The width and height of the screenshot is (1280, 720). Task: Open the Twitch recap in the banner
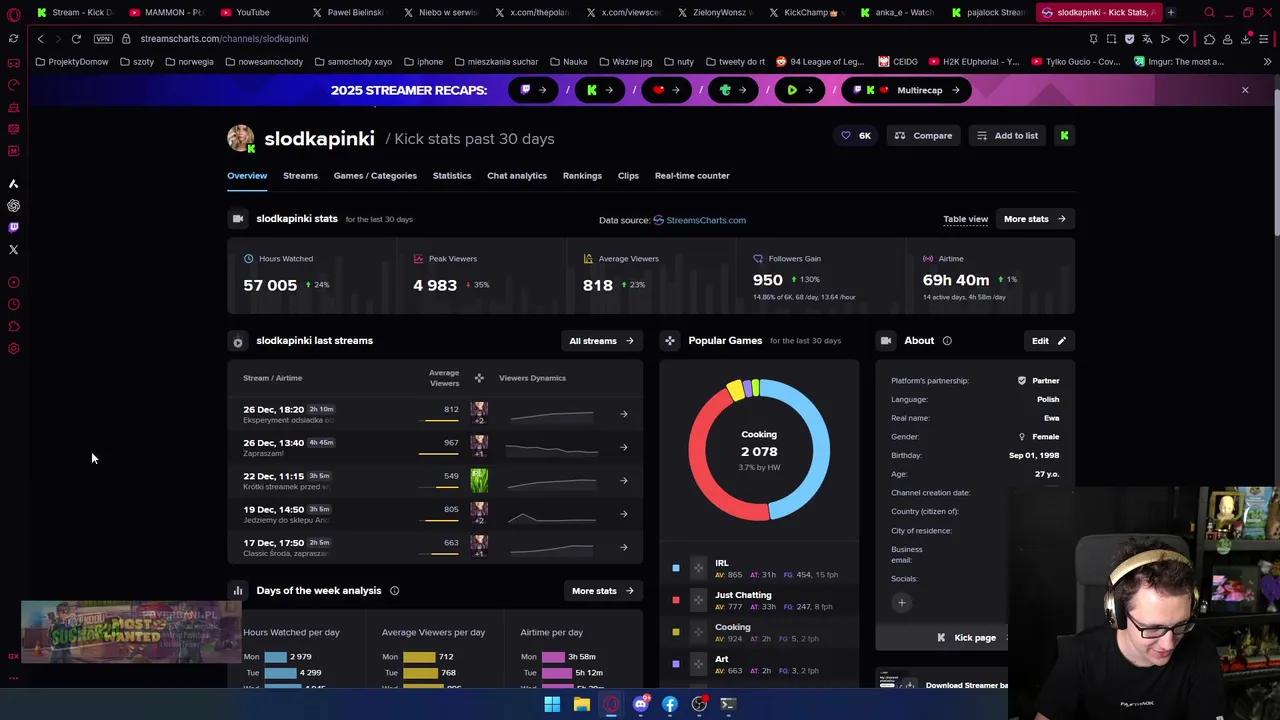(533, 90)
